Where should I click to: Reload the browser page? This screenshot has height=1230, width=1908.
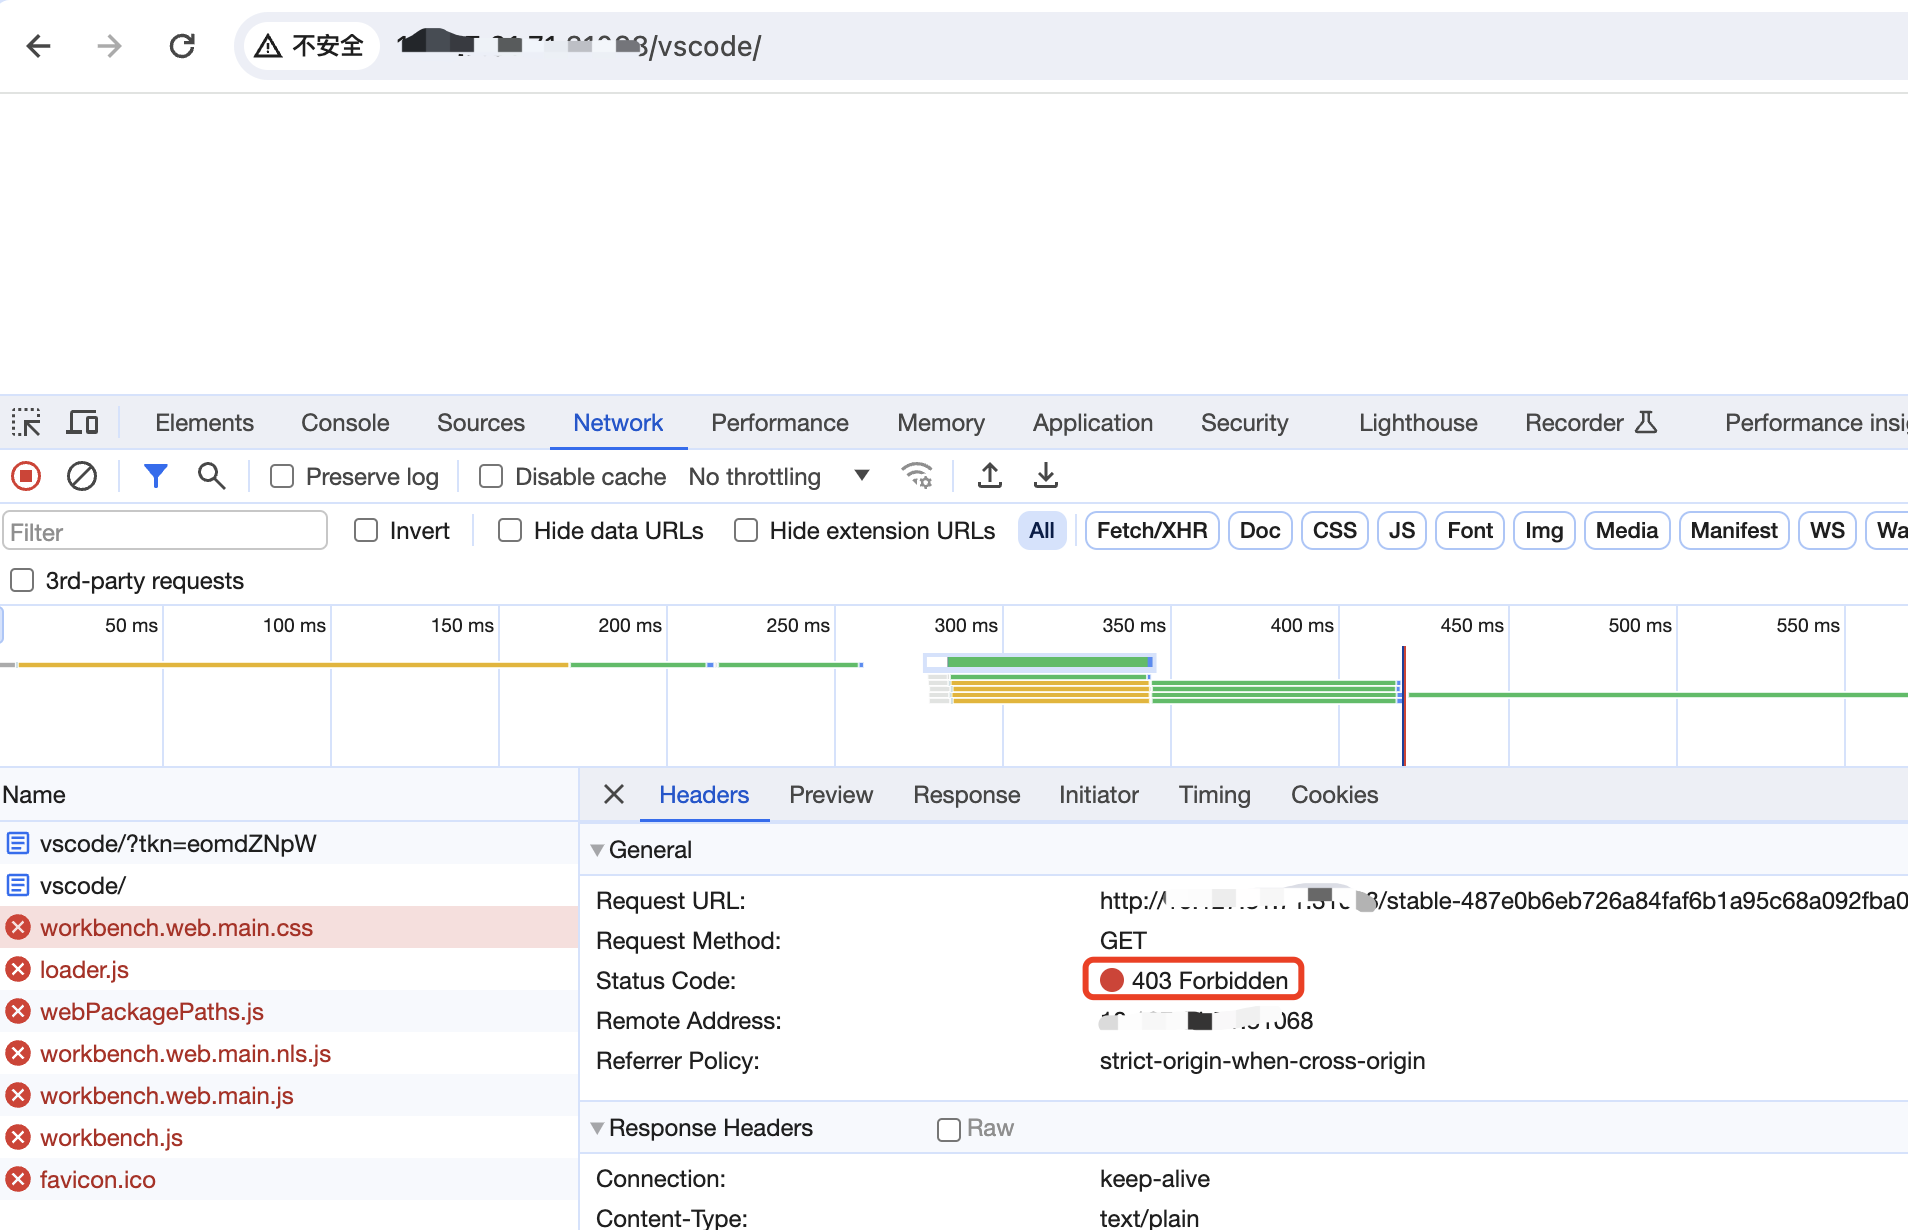click(x=182, y=46)
